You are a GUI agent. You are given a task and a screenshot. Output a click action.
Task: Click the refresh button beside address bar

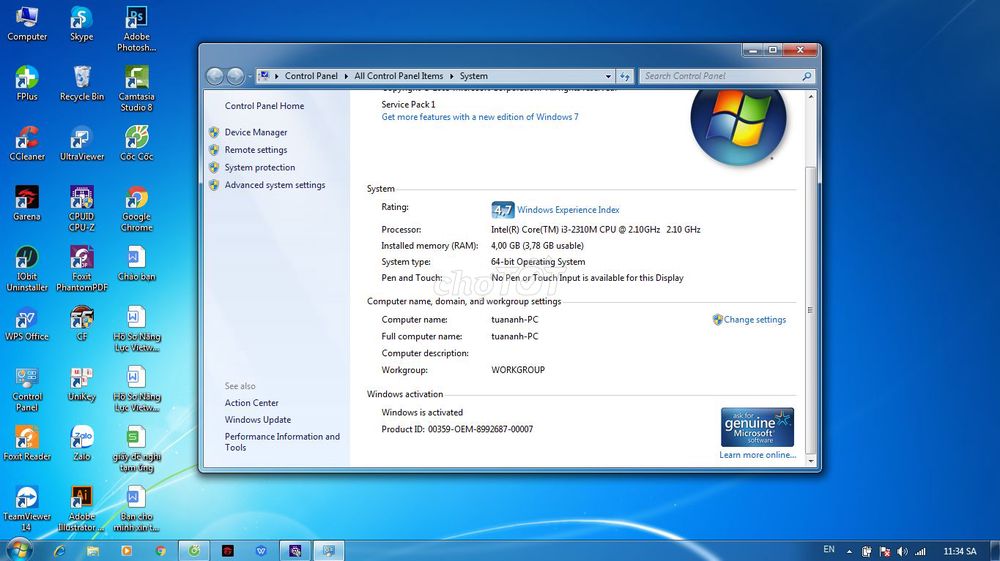(x=625, y=76)
